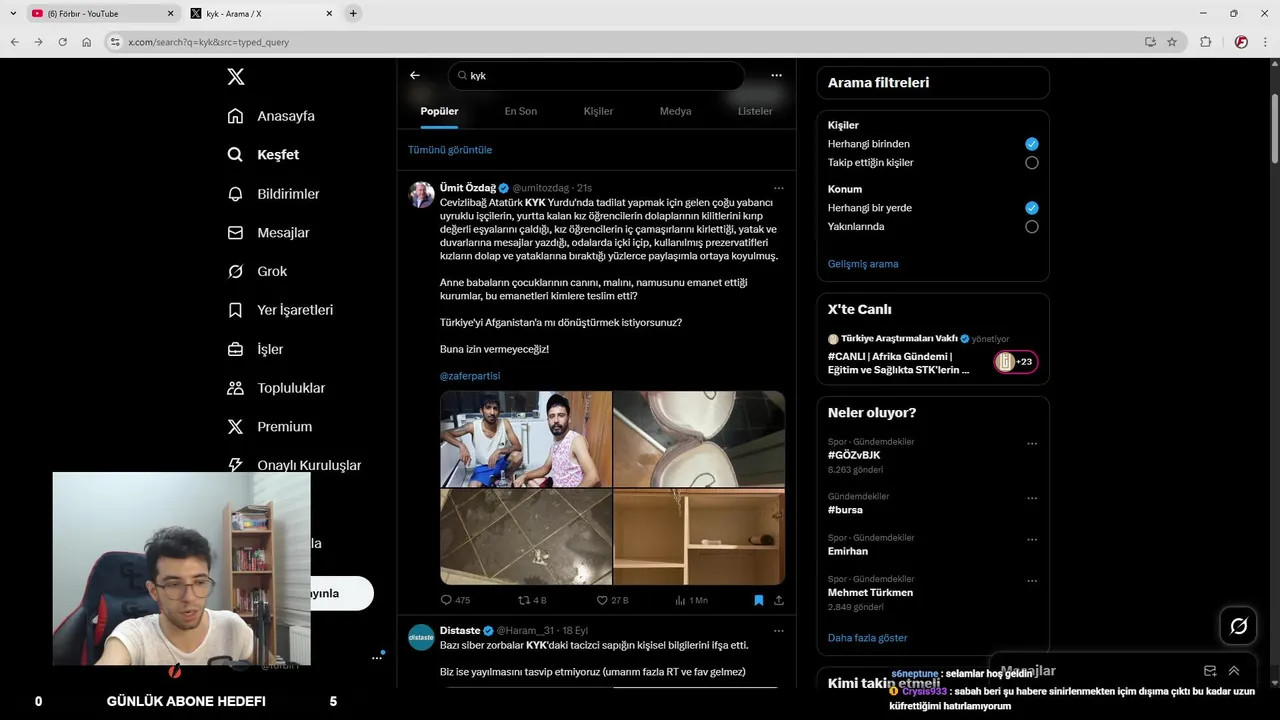Open Distaste profile avatar

click(422, 637)
